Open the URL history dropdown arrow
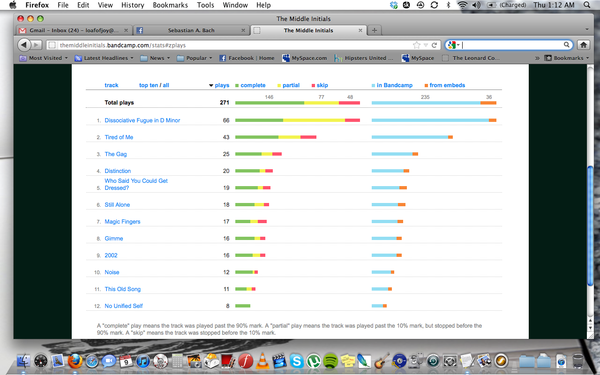600x375 pixels. pyautogui.click(x=426, y=45)
